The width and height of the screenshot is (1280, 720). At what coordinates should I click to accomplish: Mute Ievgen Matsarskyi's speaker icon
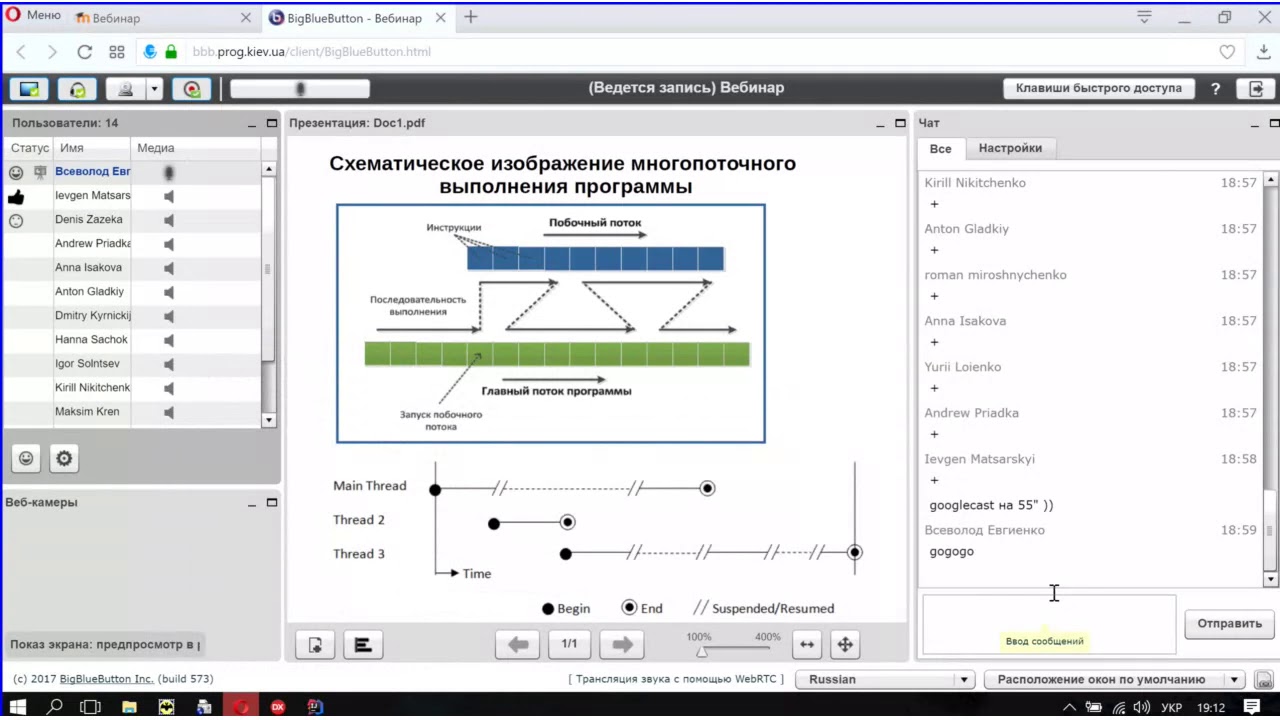(x=169, y=196)
